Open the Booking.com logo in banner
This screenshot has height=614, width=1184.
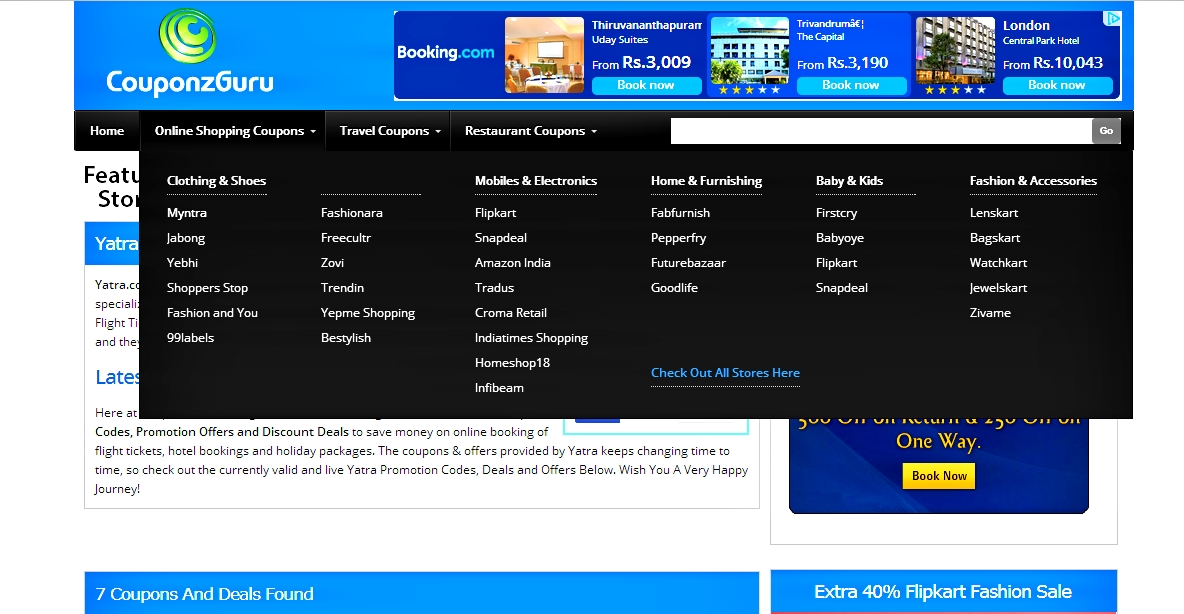tap(446, 52)
